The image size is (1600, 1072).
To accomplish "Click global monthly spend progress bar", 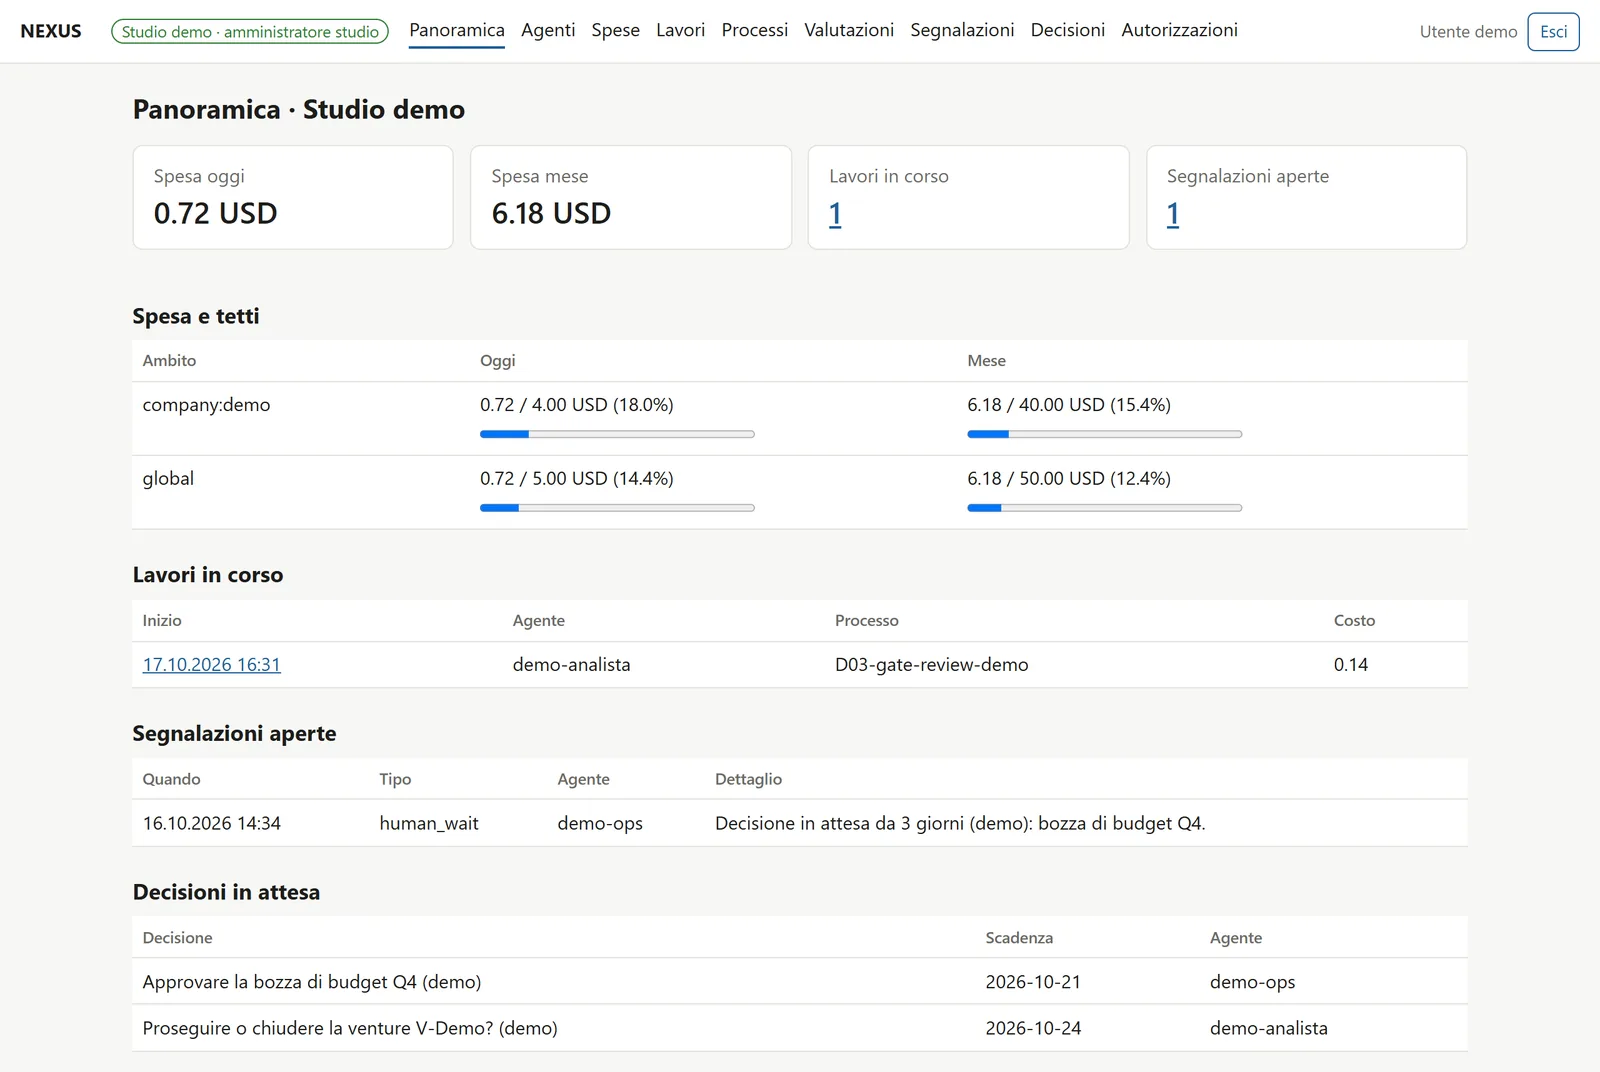I will tap(1104, 508).
